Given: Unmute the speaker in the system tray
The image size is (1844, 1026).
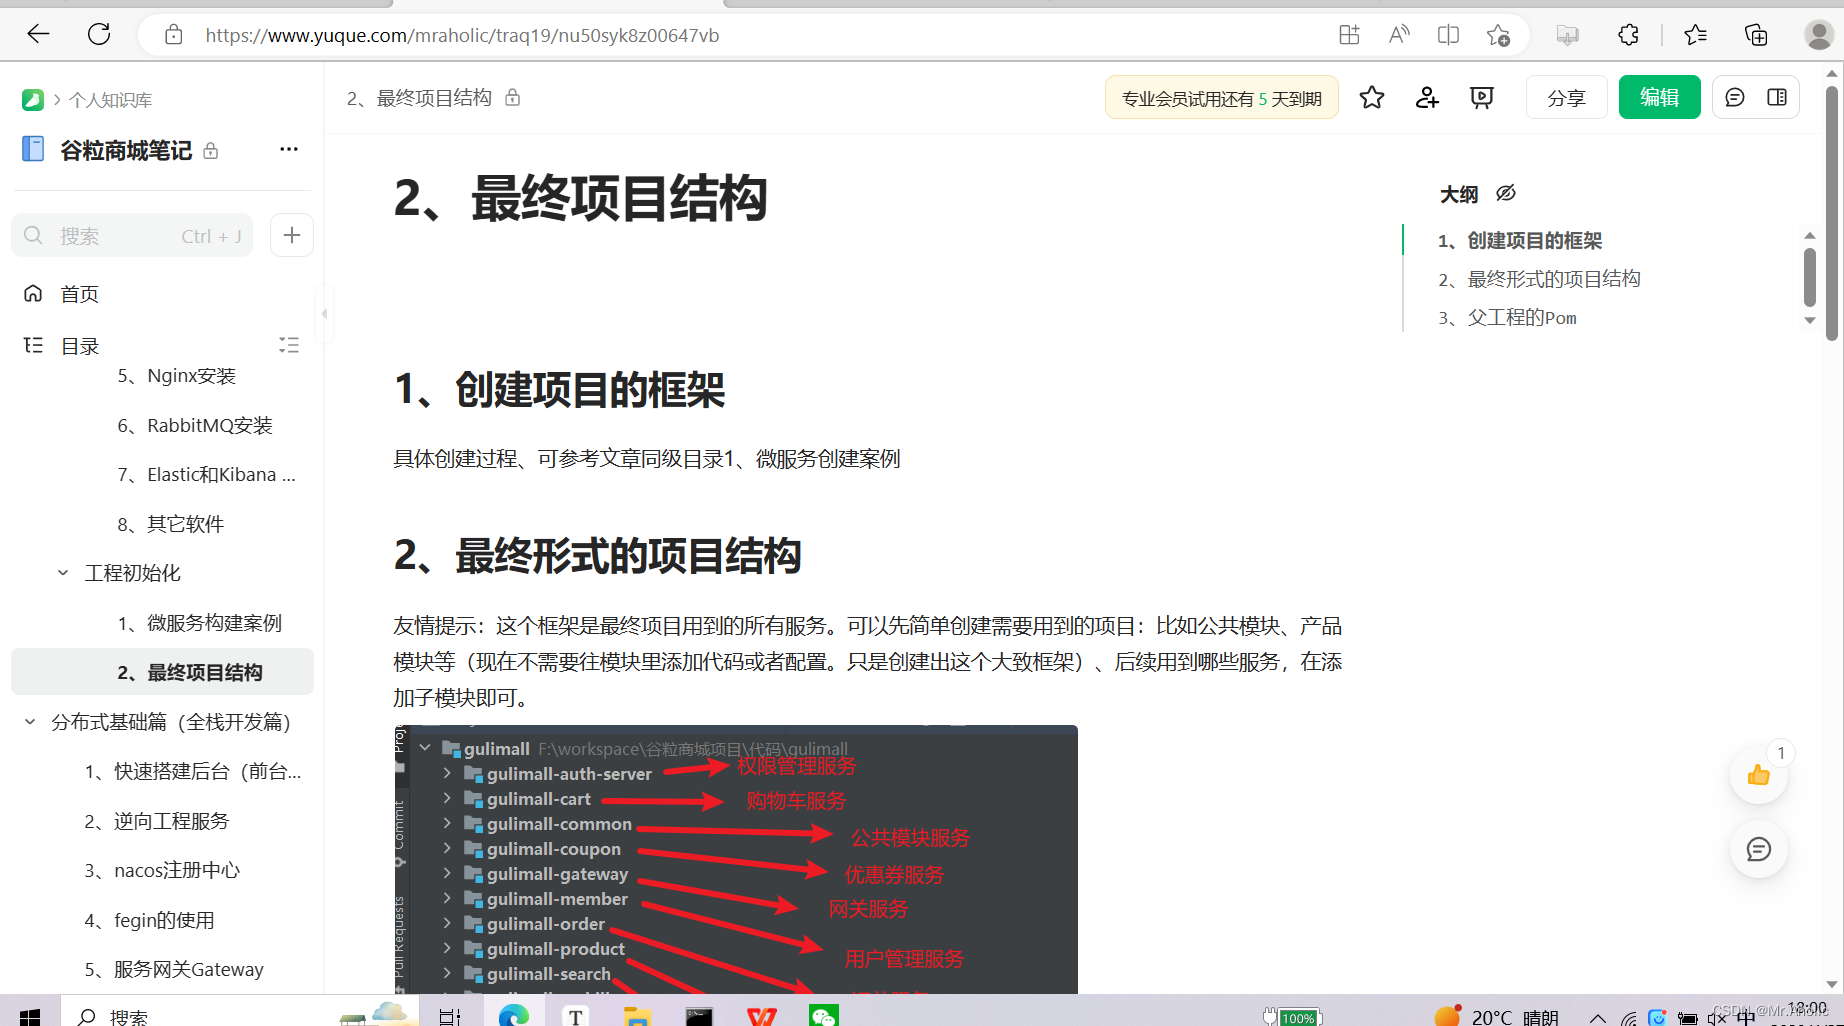Looking at the screenshot, I should pyautogui.click(x=1718, y=1016).
